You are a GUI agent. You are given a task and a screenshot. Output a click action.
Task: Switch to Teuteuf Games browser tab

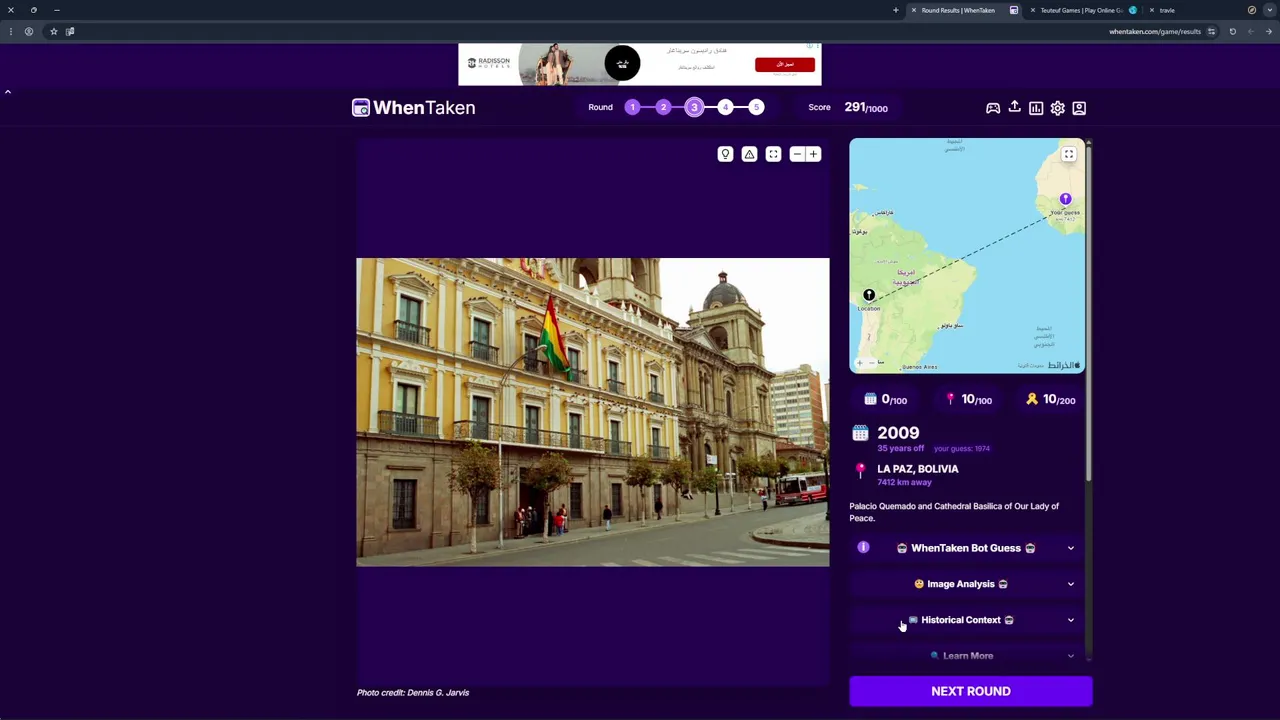click(1082, 10)
